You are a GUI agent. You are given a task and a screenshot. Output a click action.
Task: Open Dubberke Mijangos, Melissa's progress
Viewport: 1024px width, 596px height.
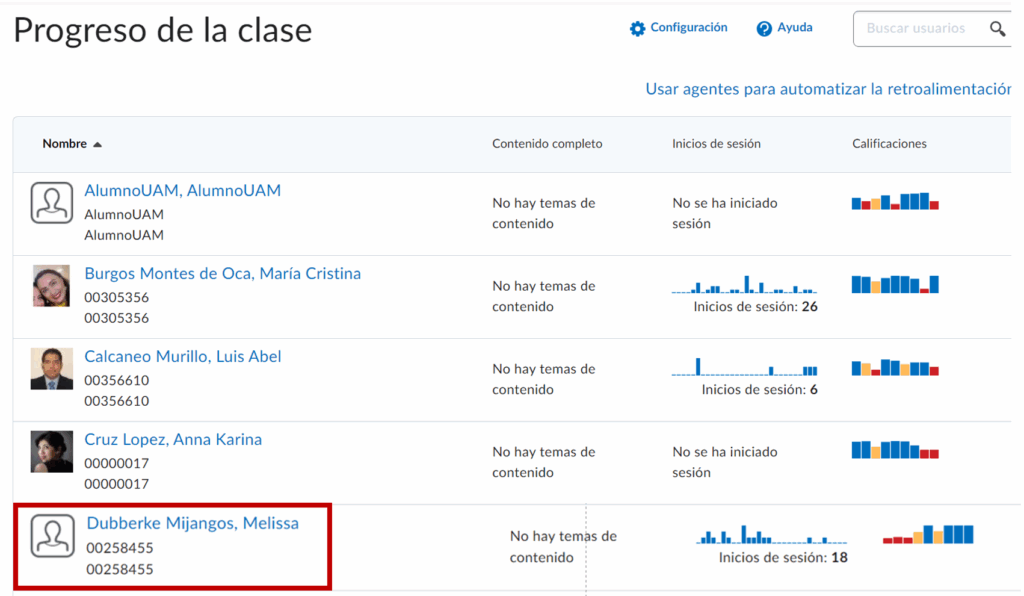[x=192, y=522]
